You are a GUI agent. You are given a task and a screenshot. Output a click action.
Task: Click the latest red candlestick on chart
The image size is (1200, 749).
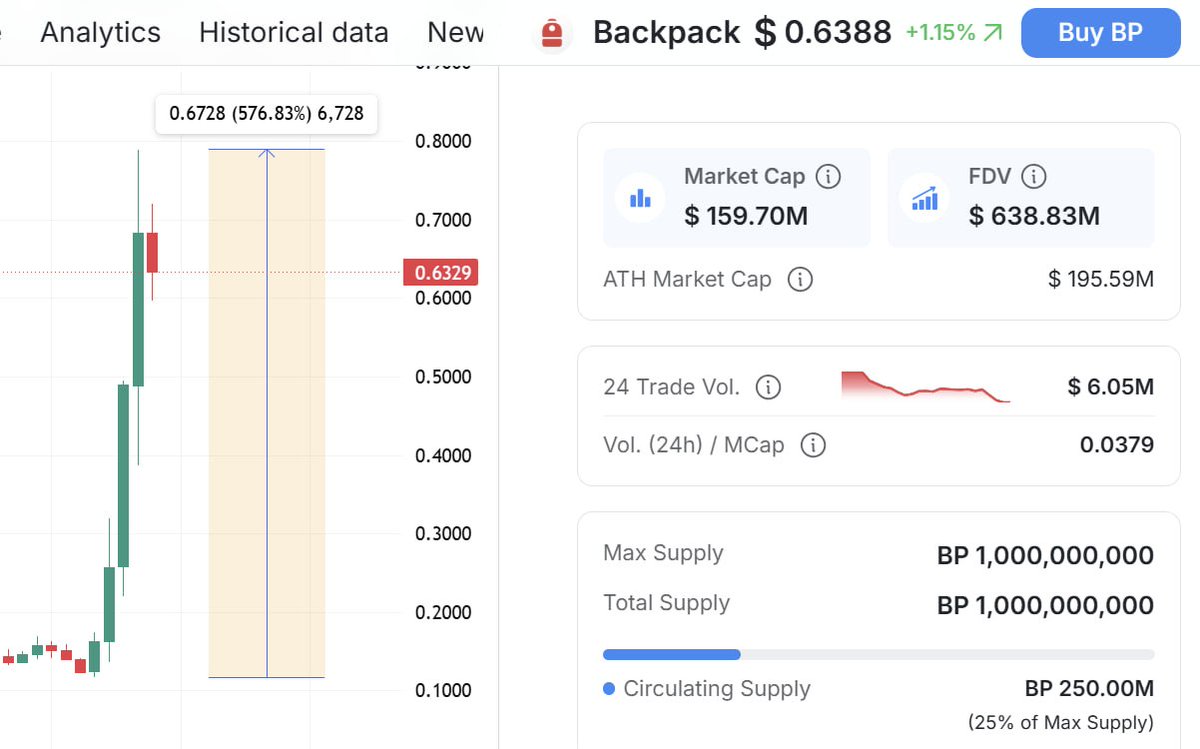[152, 252]
